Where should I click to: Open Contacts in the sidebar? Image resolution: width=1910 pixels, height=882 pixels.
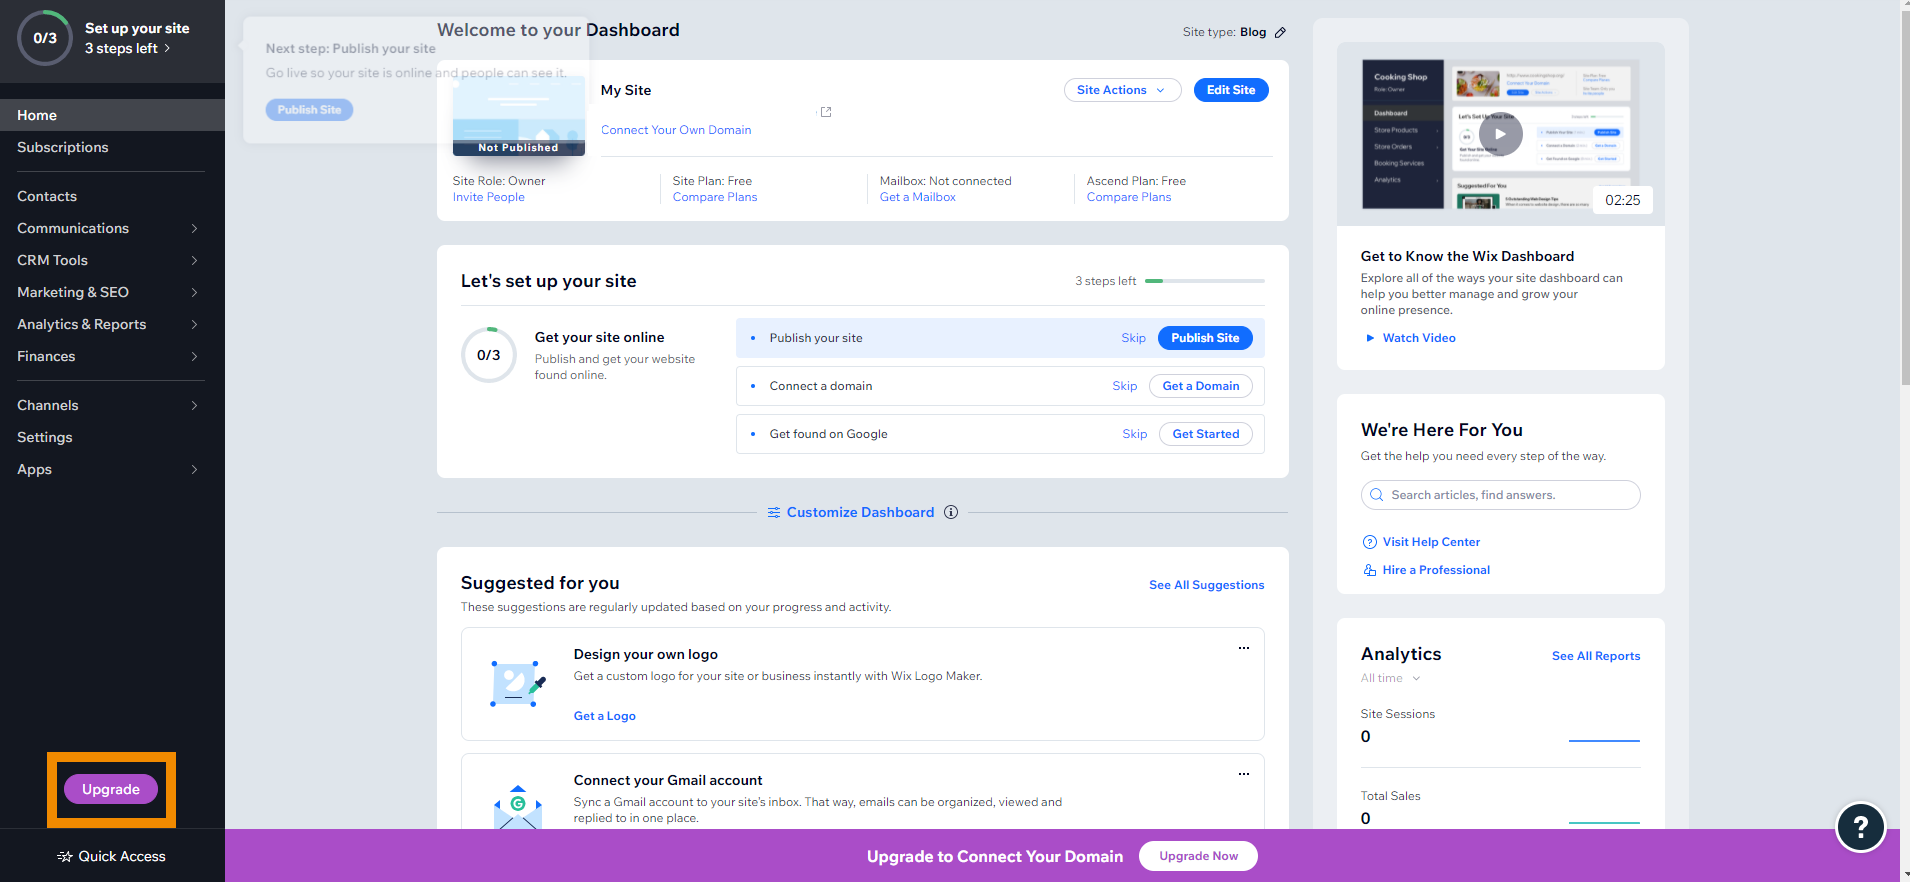click(x=112, y=196)
